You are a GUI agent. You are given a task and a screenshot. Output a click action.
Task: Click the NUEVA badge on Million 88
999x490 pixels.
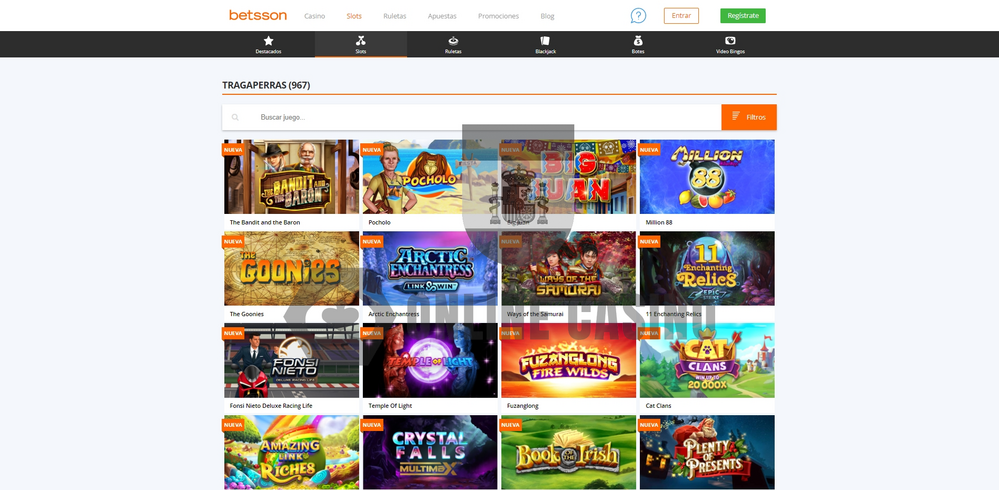649,150
